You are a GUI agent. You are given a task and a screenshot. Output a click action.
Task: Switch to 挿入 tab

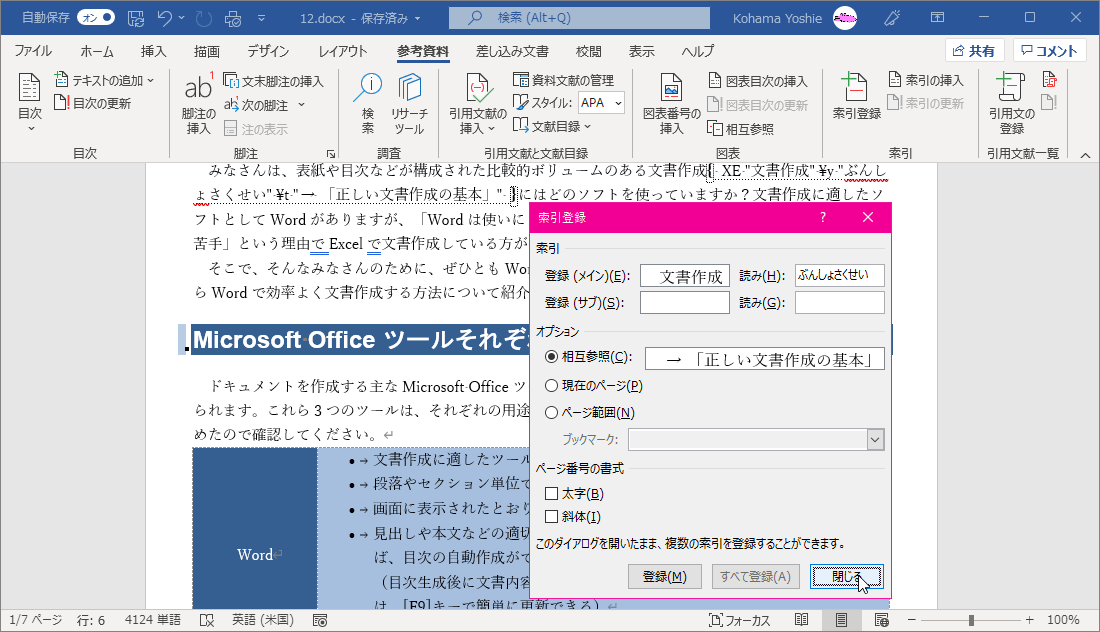point(153,51)
